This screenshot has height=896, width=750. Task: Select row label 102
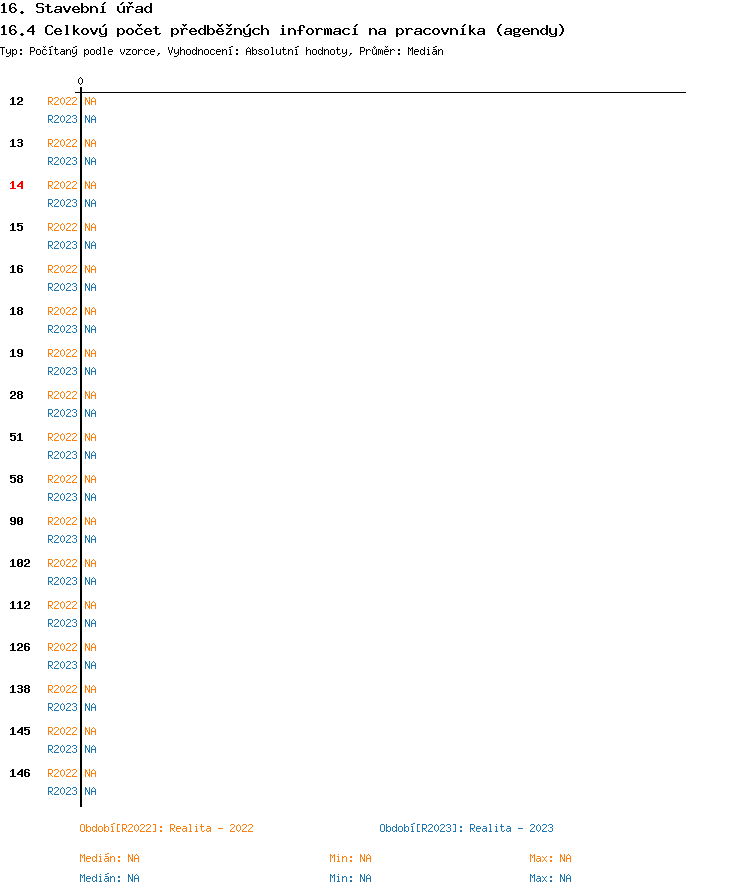click(20, 563)
